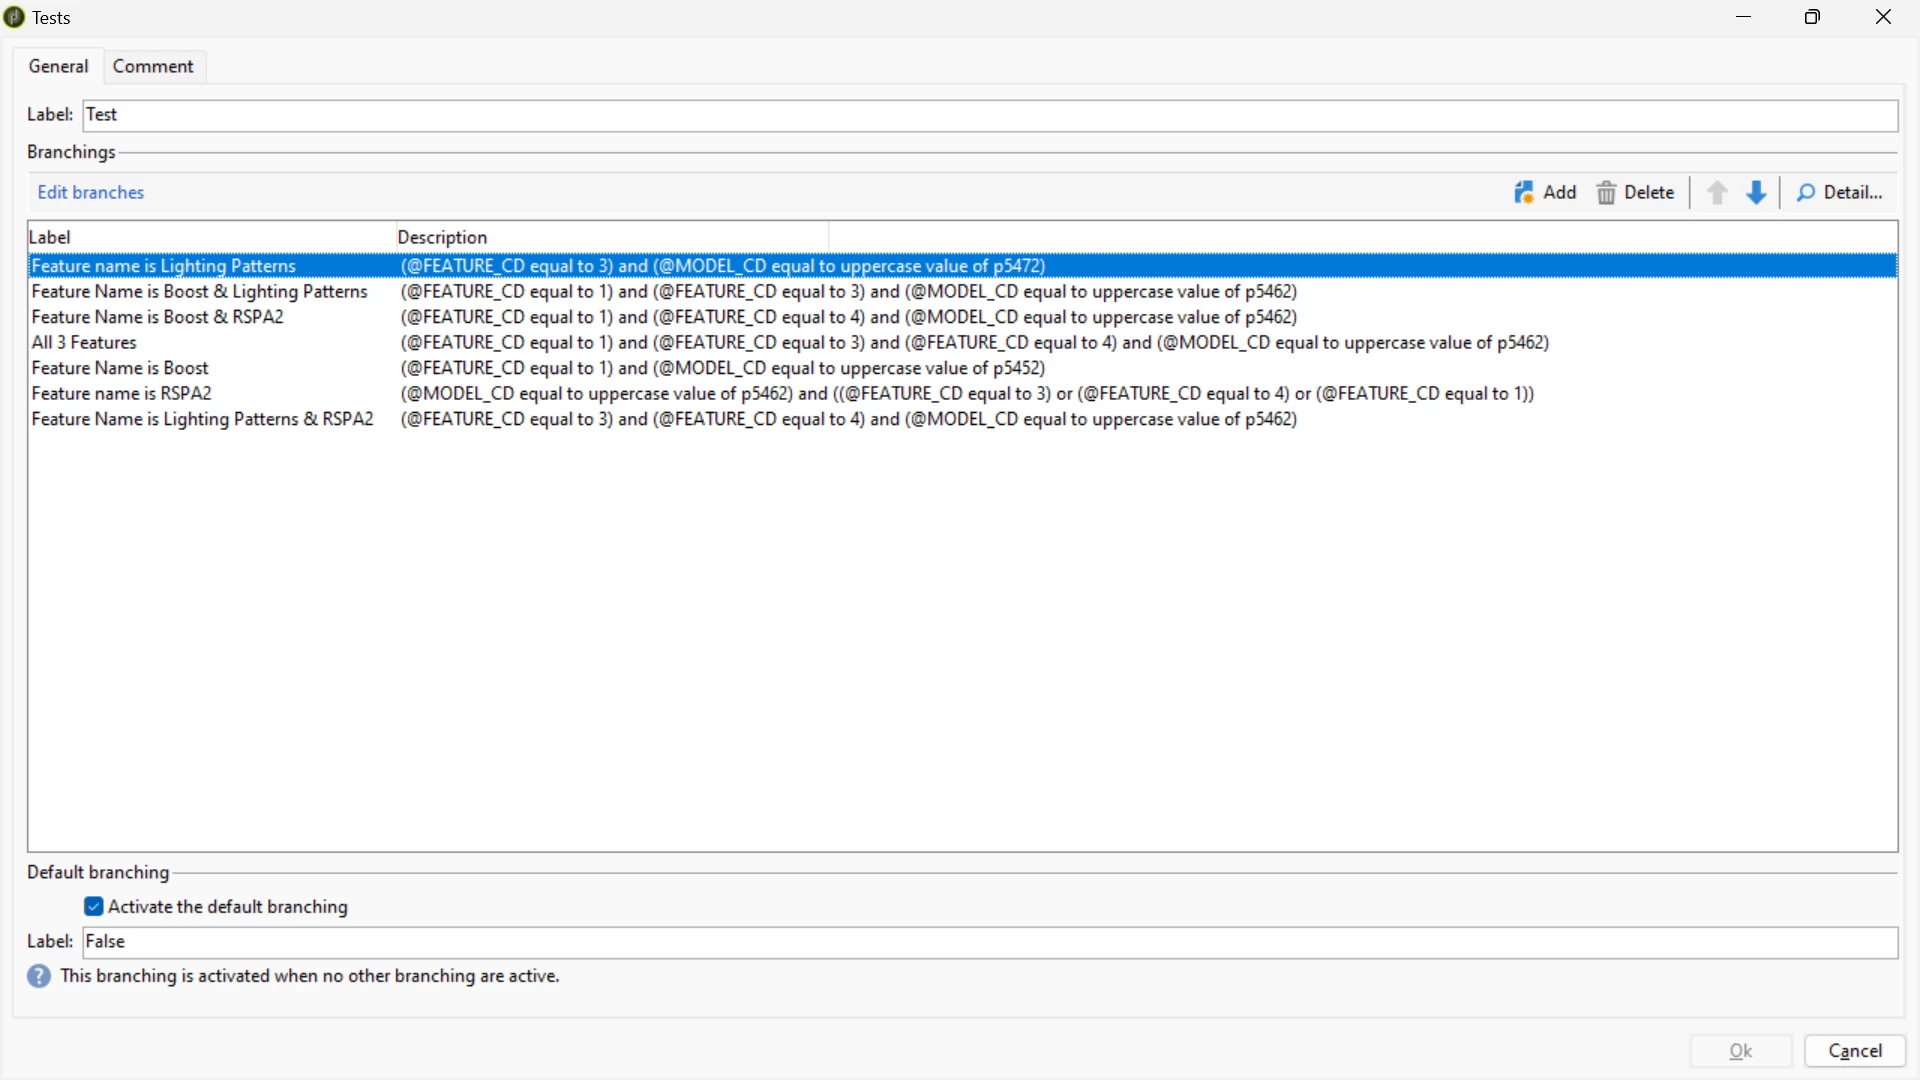
Task: Toggle Activate the default branching checkbox
Action: tap(94, 907)
